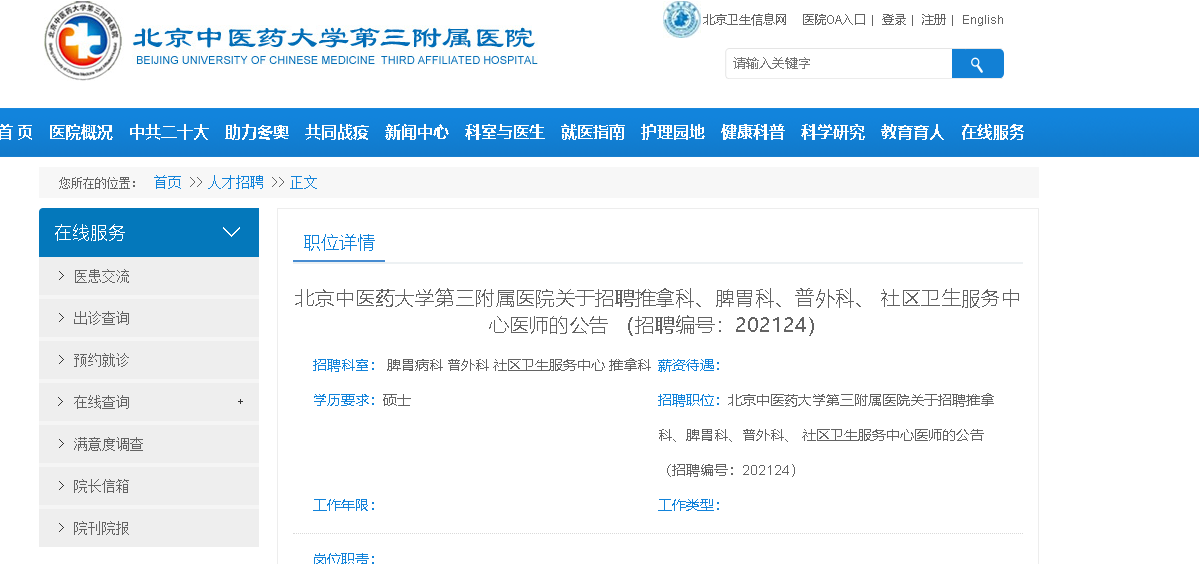
Task: Click the 工作类型 label
Action: click(x=689, y=505)
